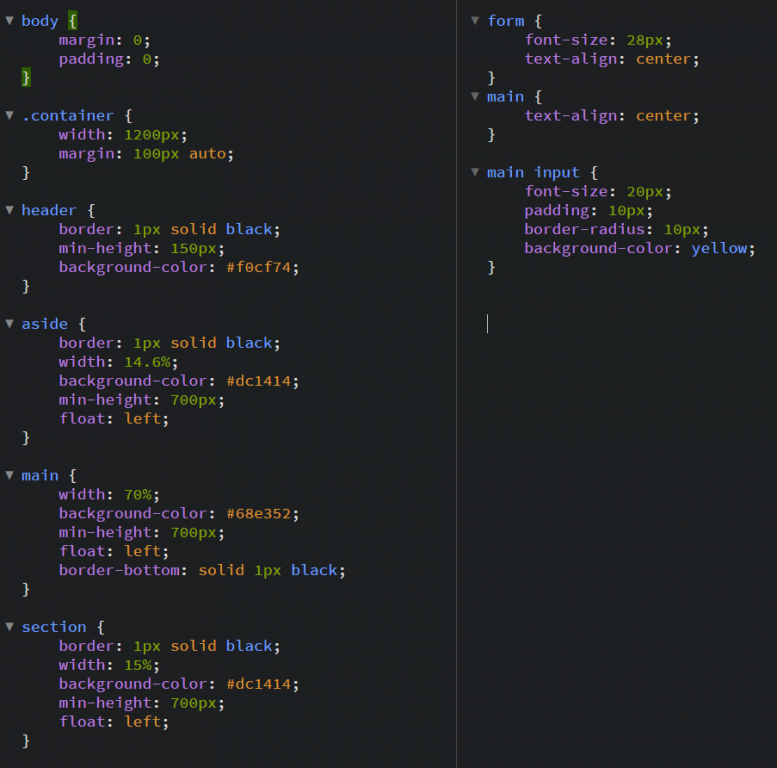This screenshot has width=777, height=768.
Task: Click the aside selector
Action: [45, 324]
